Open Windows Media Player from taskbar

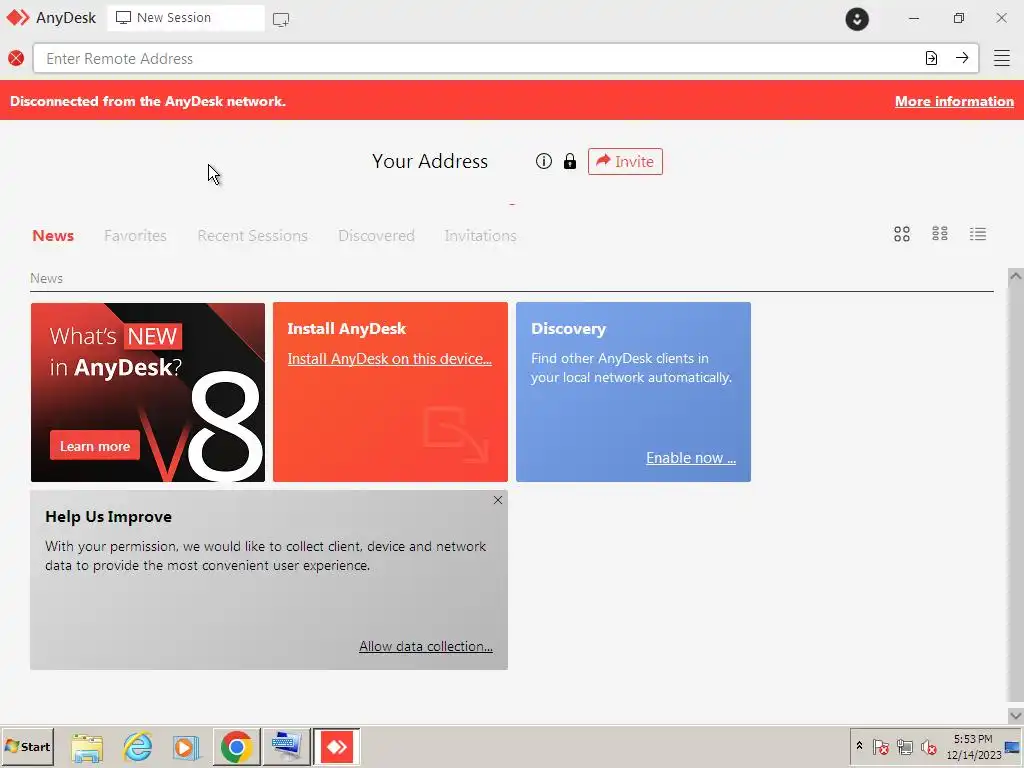(186, 747)
